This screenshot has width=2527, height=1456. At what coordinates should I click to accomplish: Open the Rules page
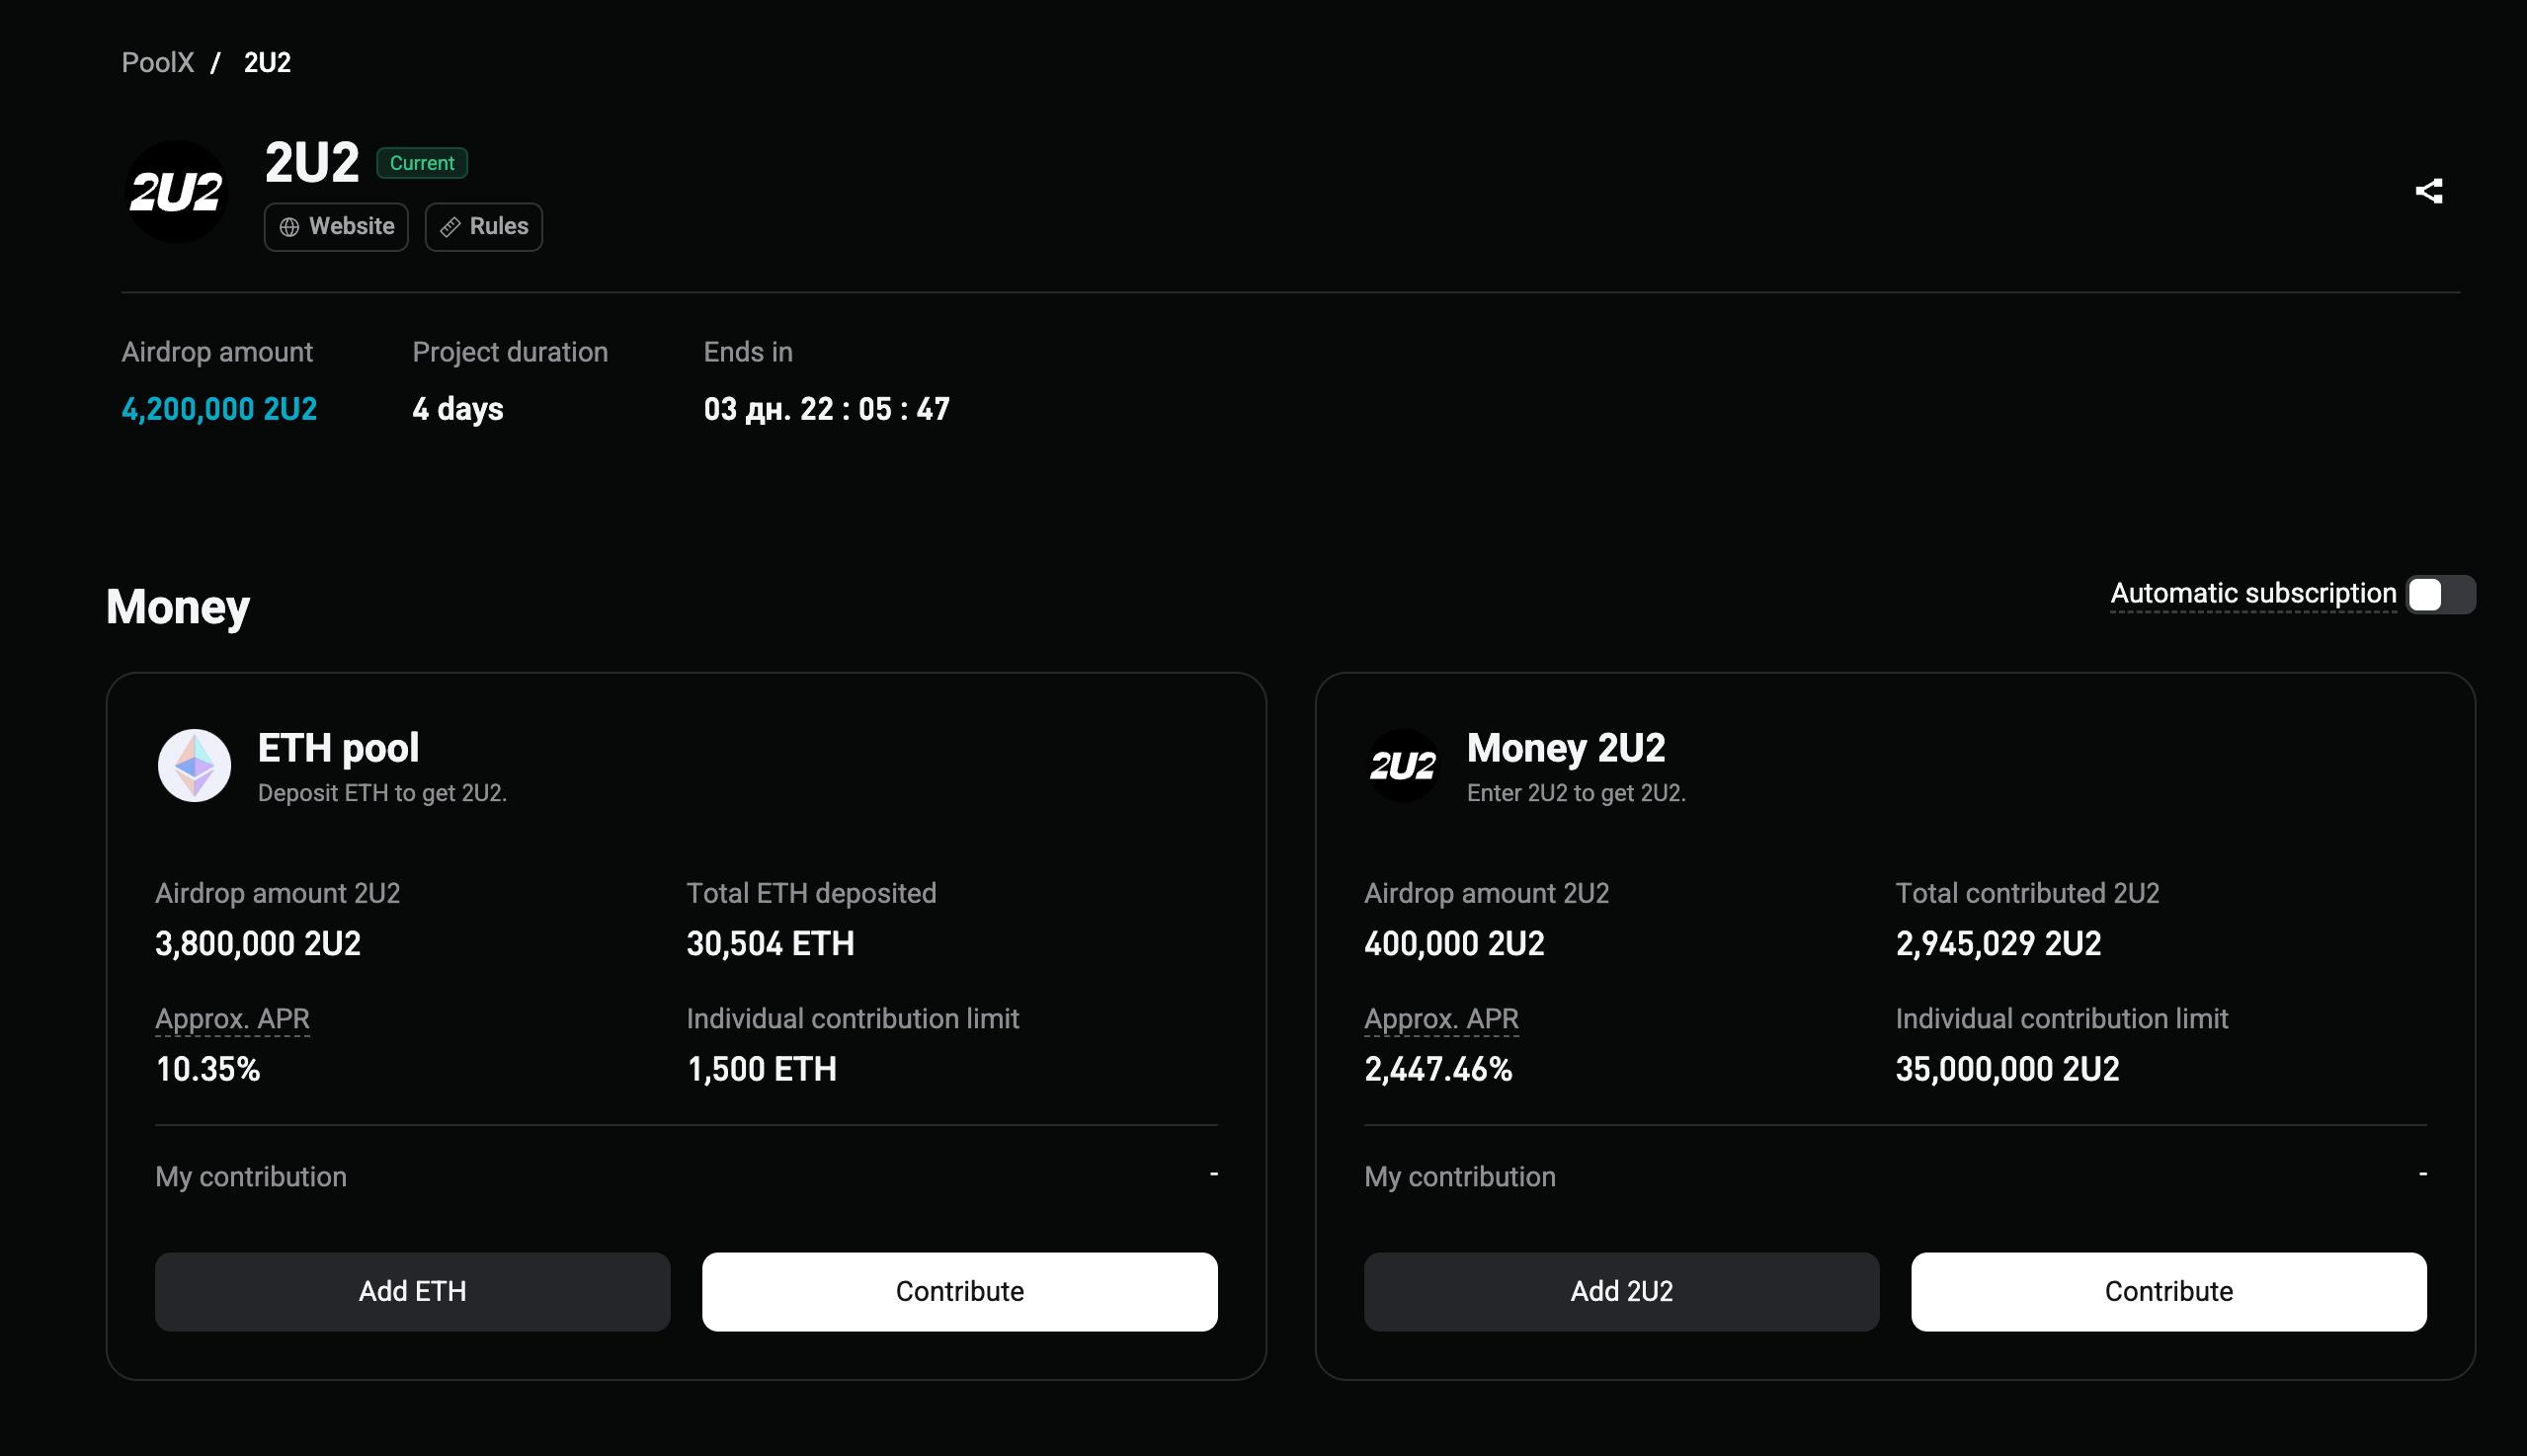pyautogui.click(x=484, y=227)
